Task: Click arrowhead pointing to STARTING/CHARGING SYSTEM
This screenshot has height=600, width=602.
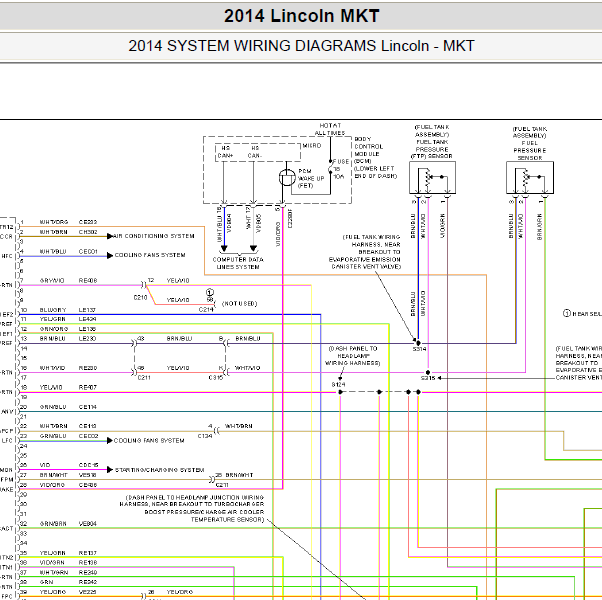Action: (x=110, y=470)
